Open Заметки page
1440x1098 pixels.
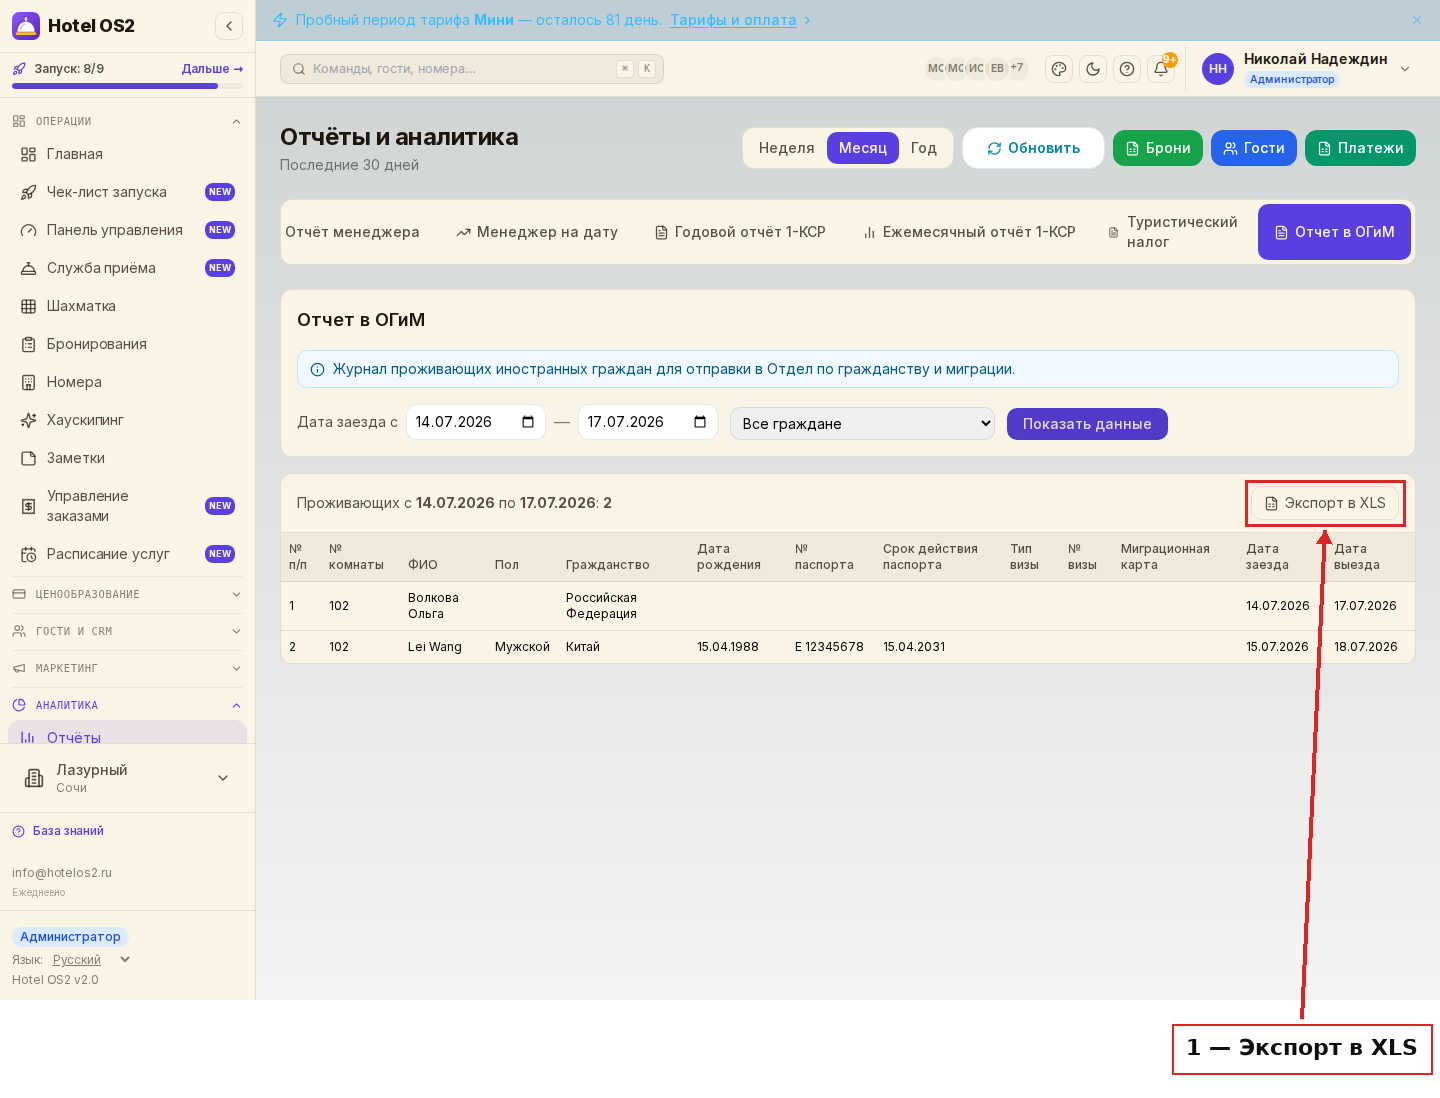(x=127, y=458)
